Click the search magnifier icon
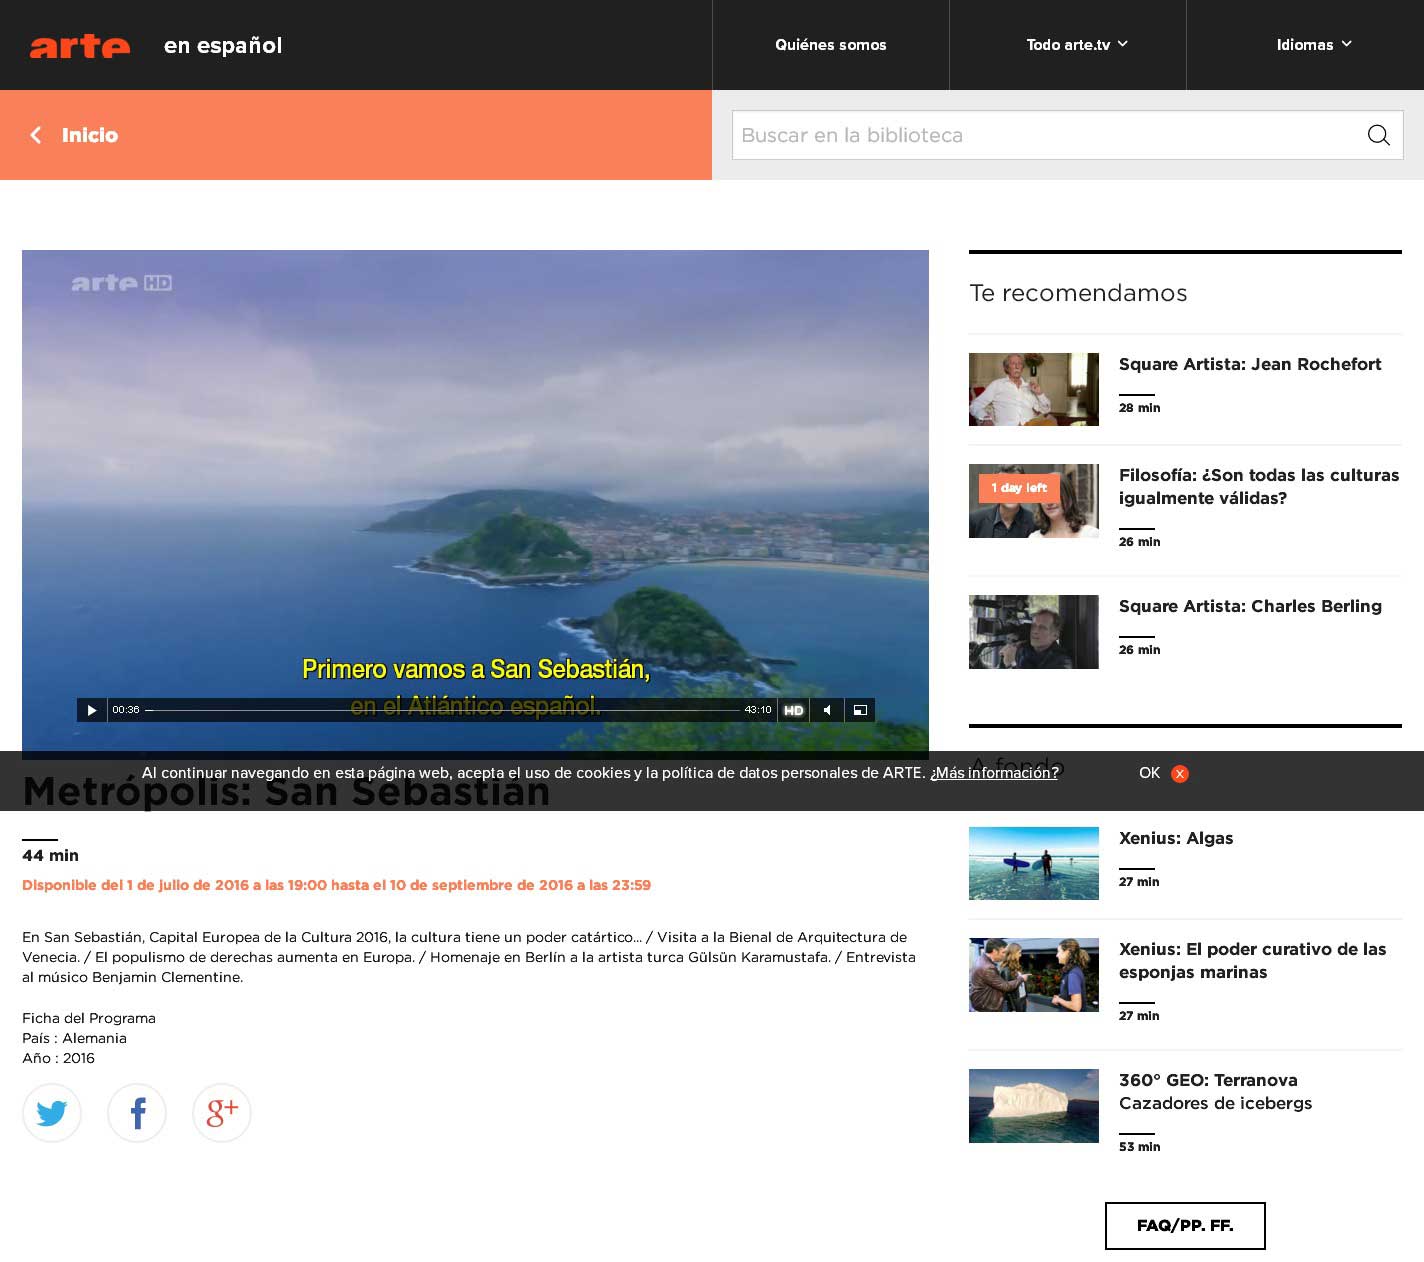This screenshot has width=1424, height=1262. (1378, 135)
